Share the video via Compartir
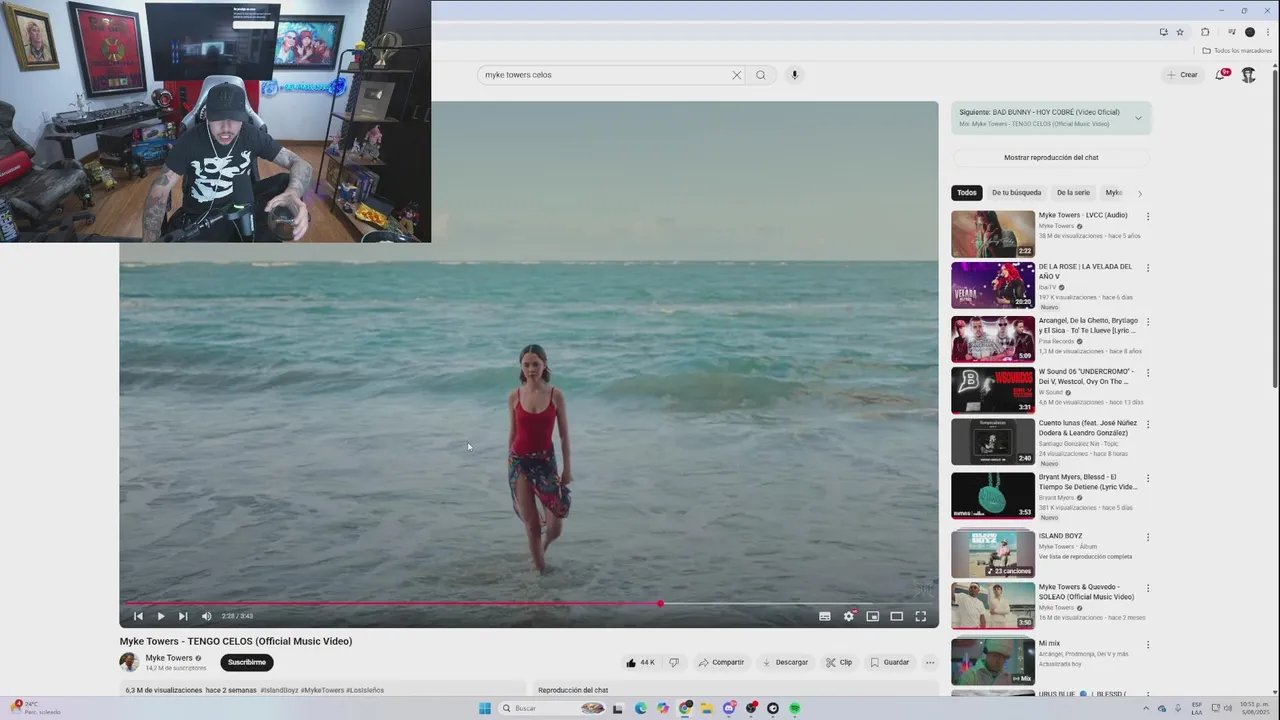This screenshot has width=1280, height=720. click(x=721, y=662)
